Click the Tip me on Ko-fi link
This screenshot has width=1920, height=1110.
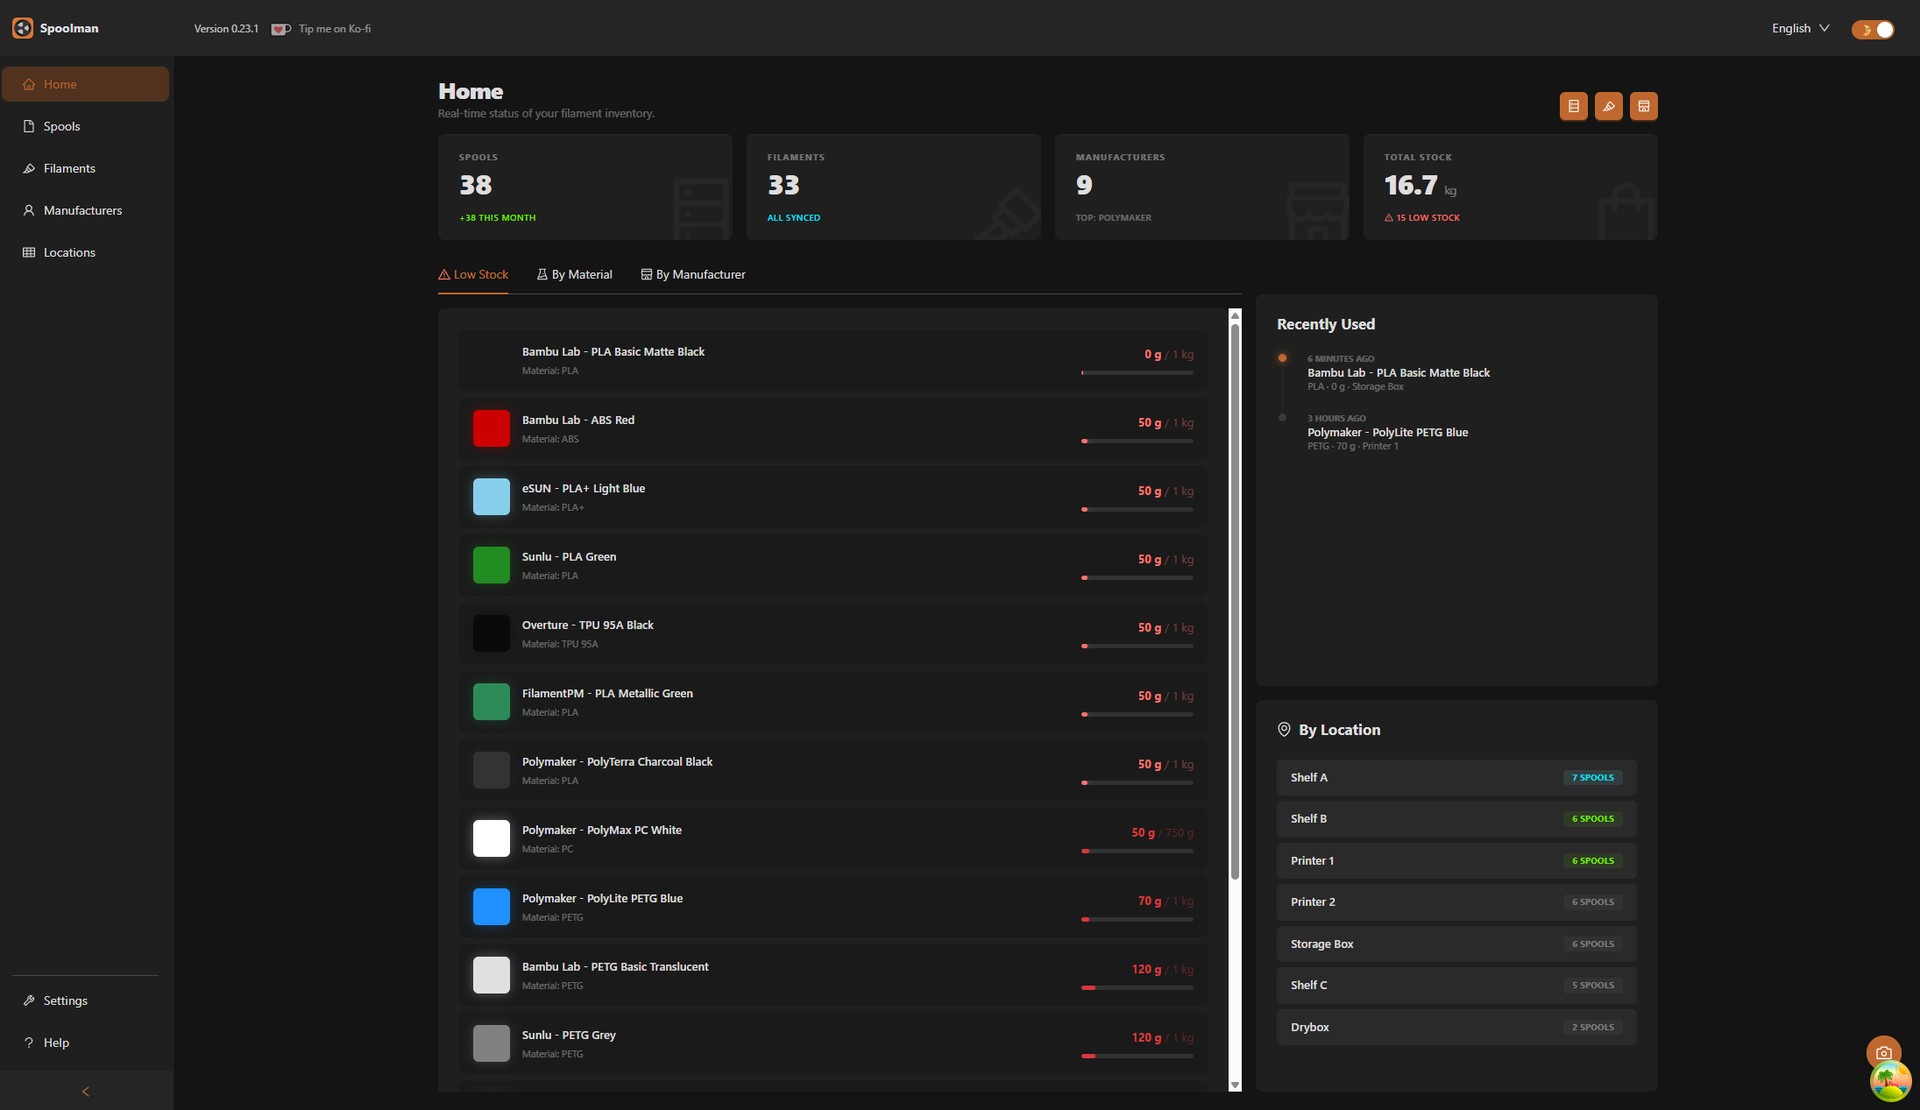click(x=334, y=29)
